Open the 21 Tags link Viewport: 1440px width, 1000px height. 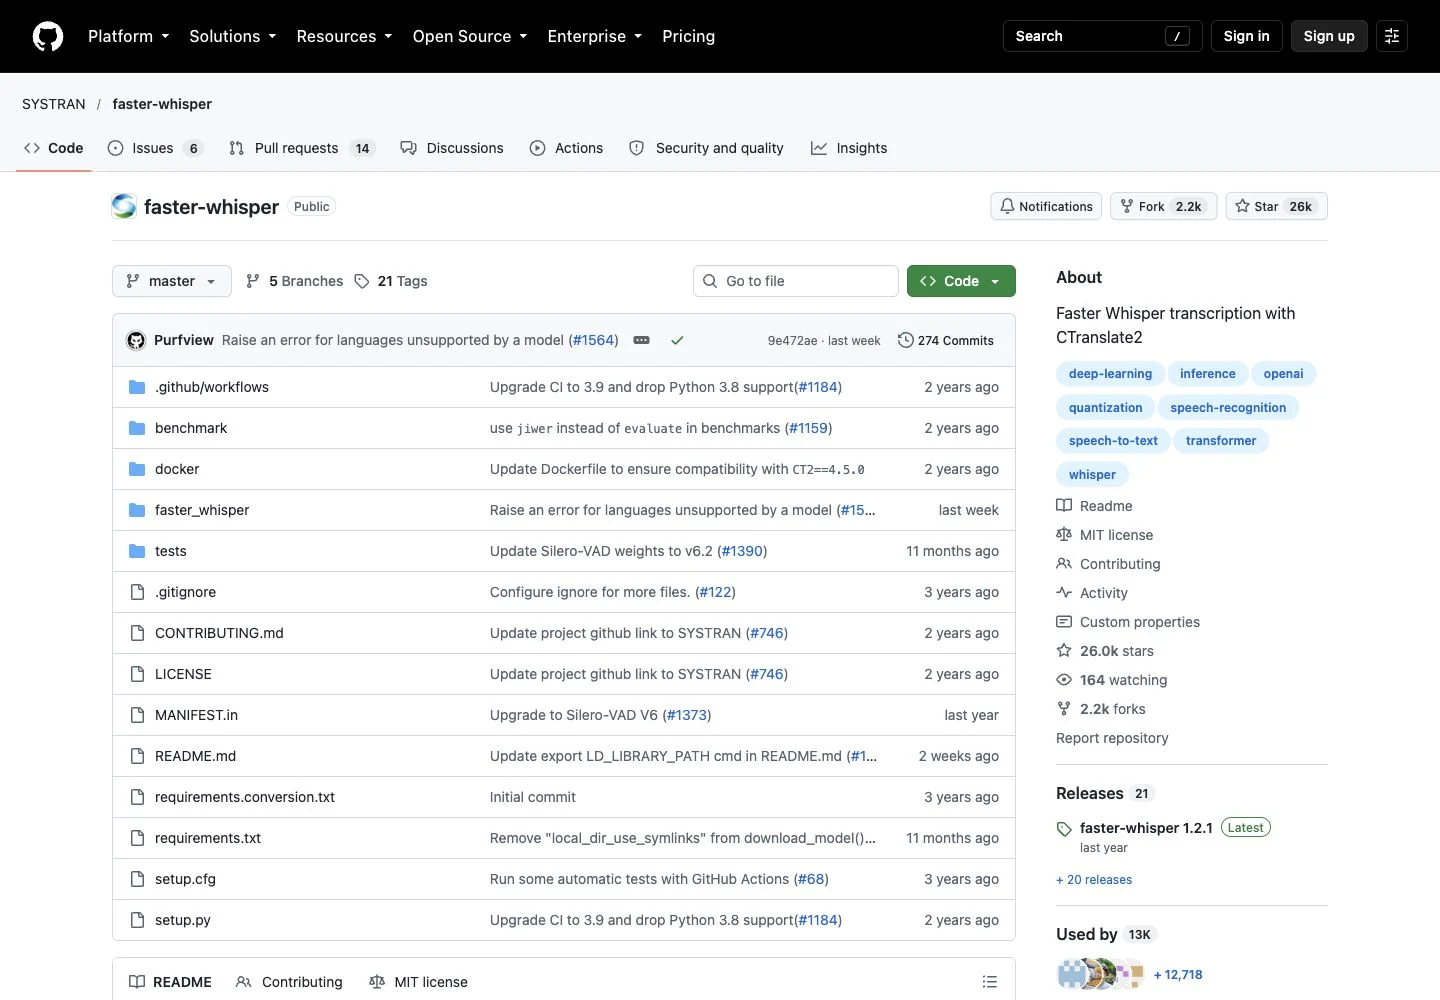pyautogui.click(x=391, y=281)
